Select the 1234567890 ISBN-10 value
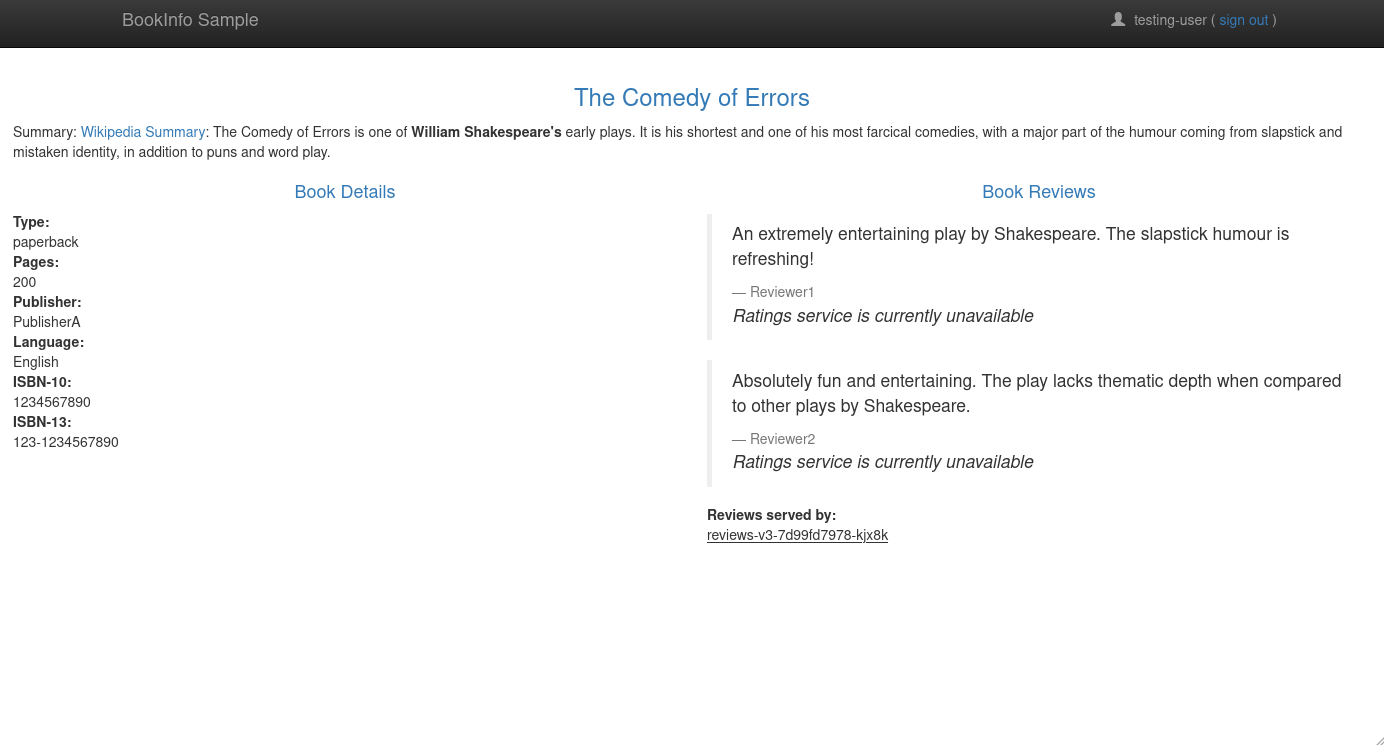 [52, 402]
